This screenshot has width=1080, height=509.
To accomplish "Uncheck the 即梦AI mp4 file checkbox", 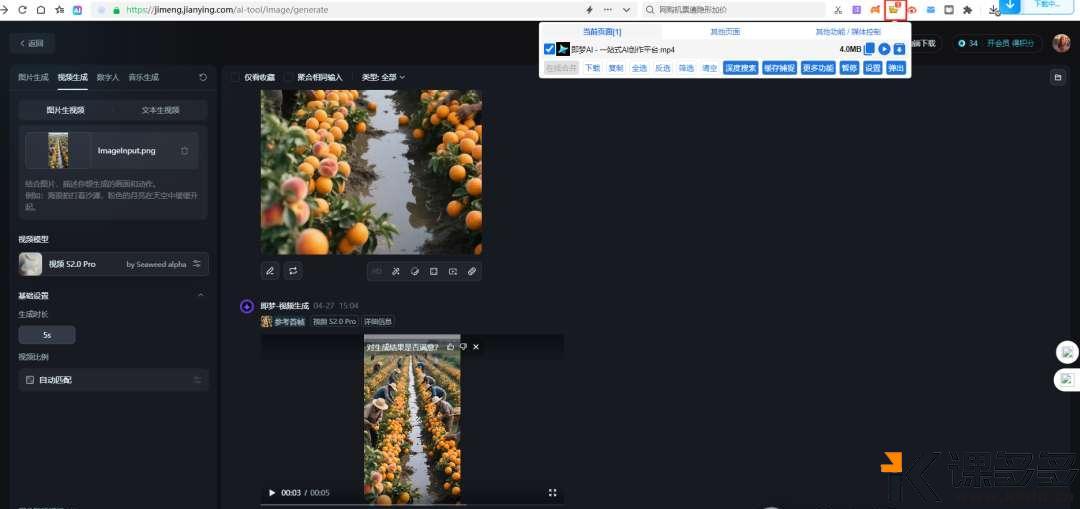I will tap(549, 49).
